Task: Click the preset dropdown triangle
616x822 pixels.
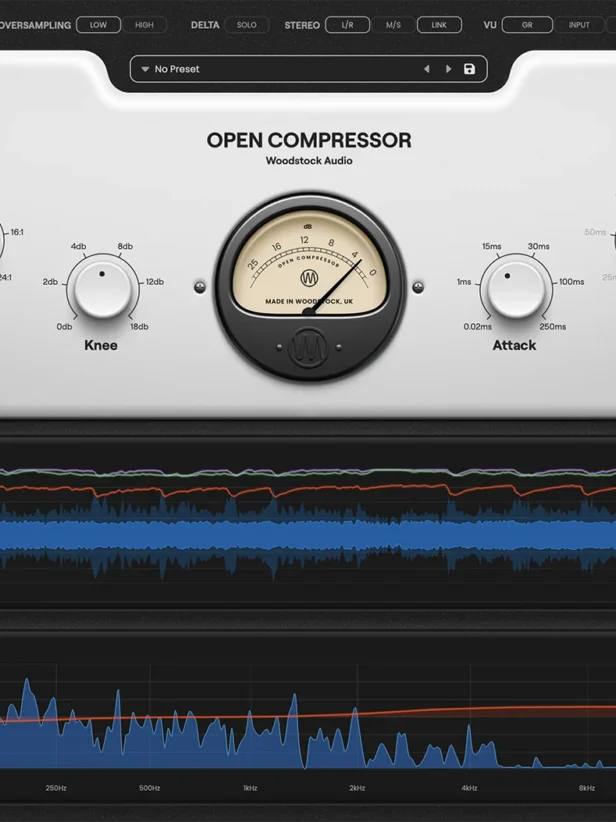Action: 145,69
